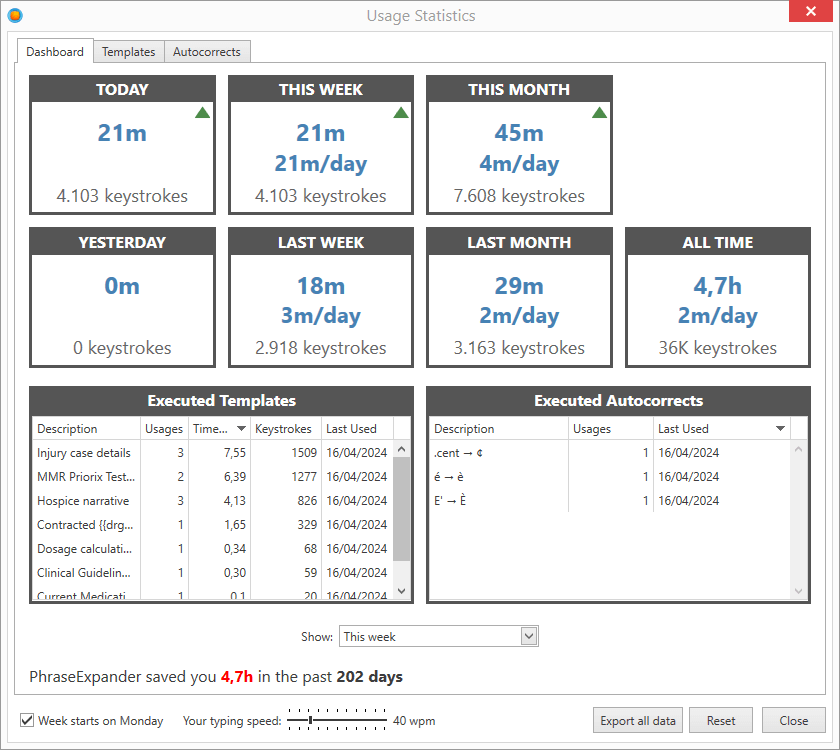Click the 202 days text

pos(370,677)
